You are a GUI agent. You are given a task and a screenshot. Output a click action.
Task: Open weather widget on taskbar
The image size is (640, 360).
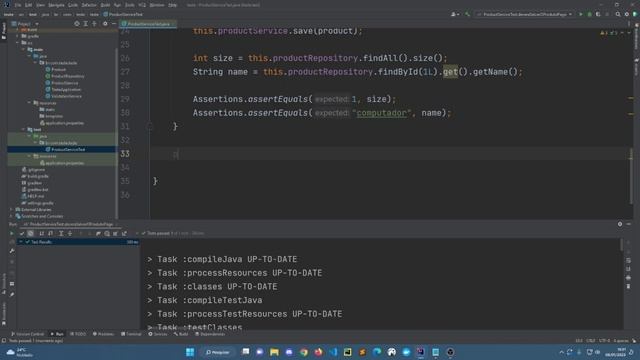(x=20, y=352)
